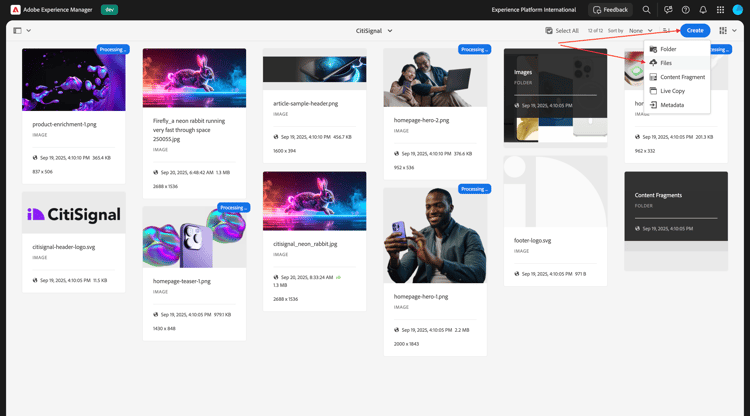Open the homepage-teaser-1.png thumbnail
This screenshot has width=750, height=416.
pos(194,237)
